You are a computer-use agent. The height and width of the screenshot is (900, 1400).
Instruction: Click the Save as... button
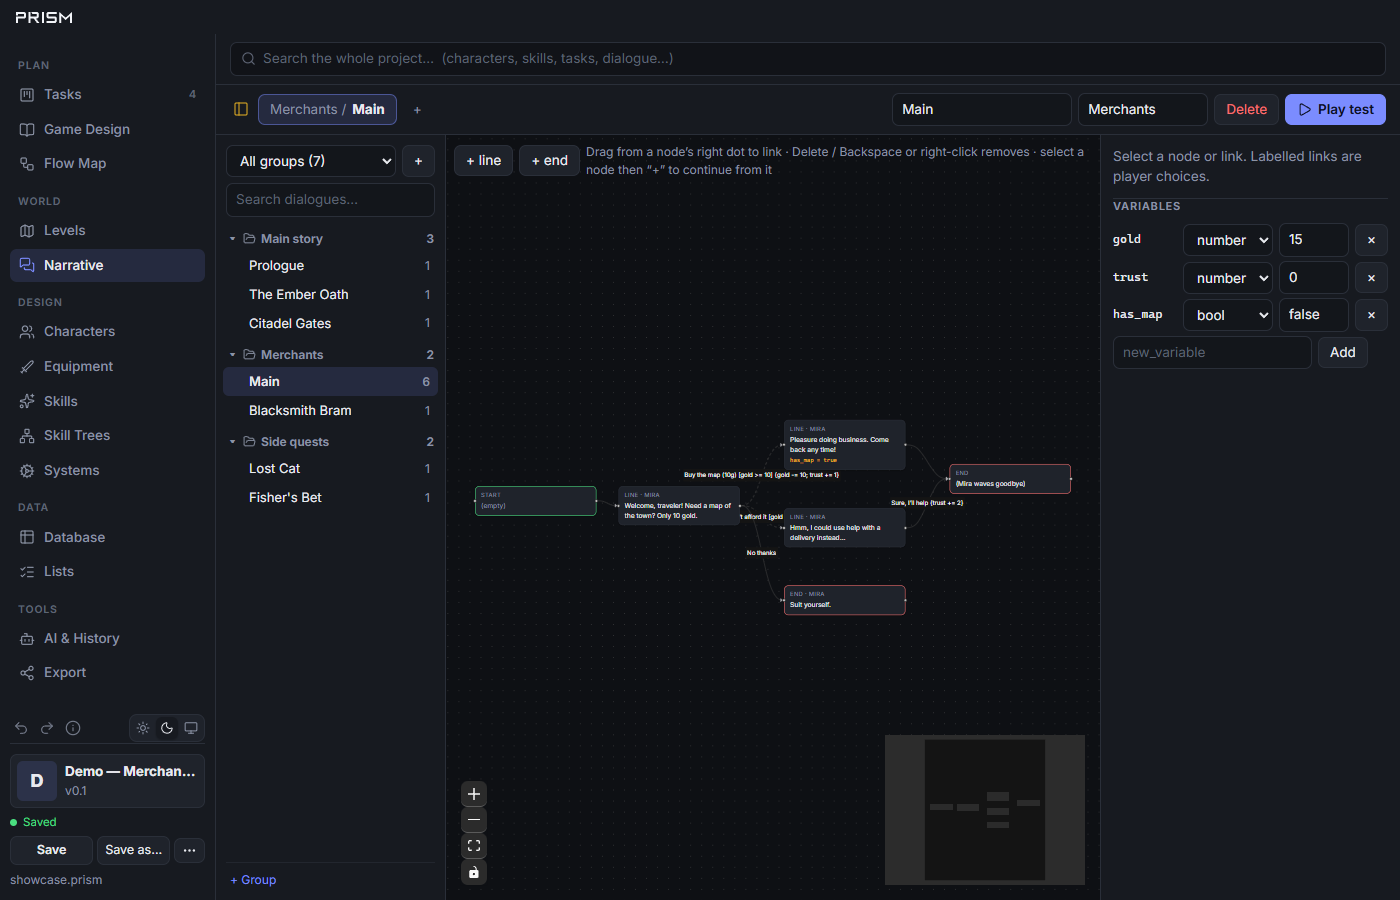click(133, 850)
